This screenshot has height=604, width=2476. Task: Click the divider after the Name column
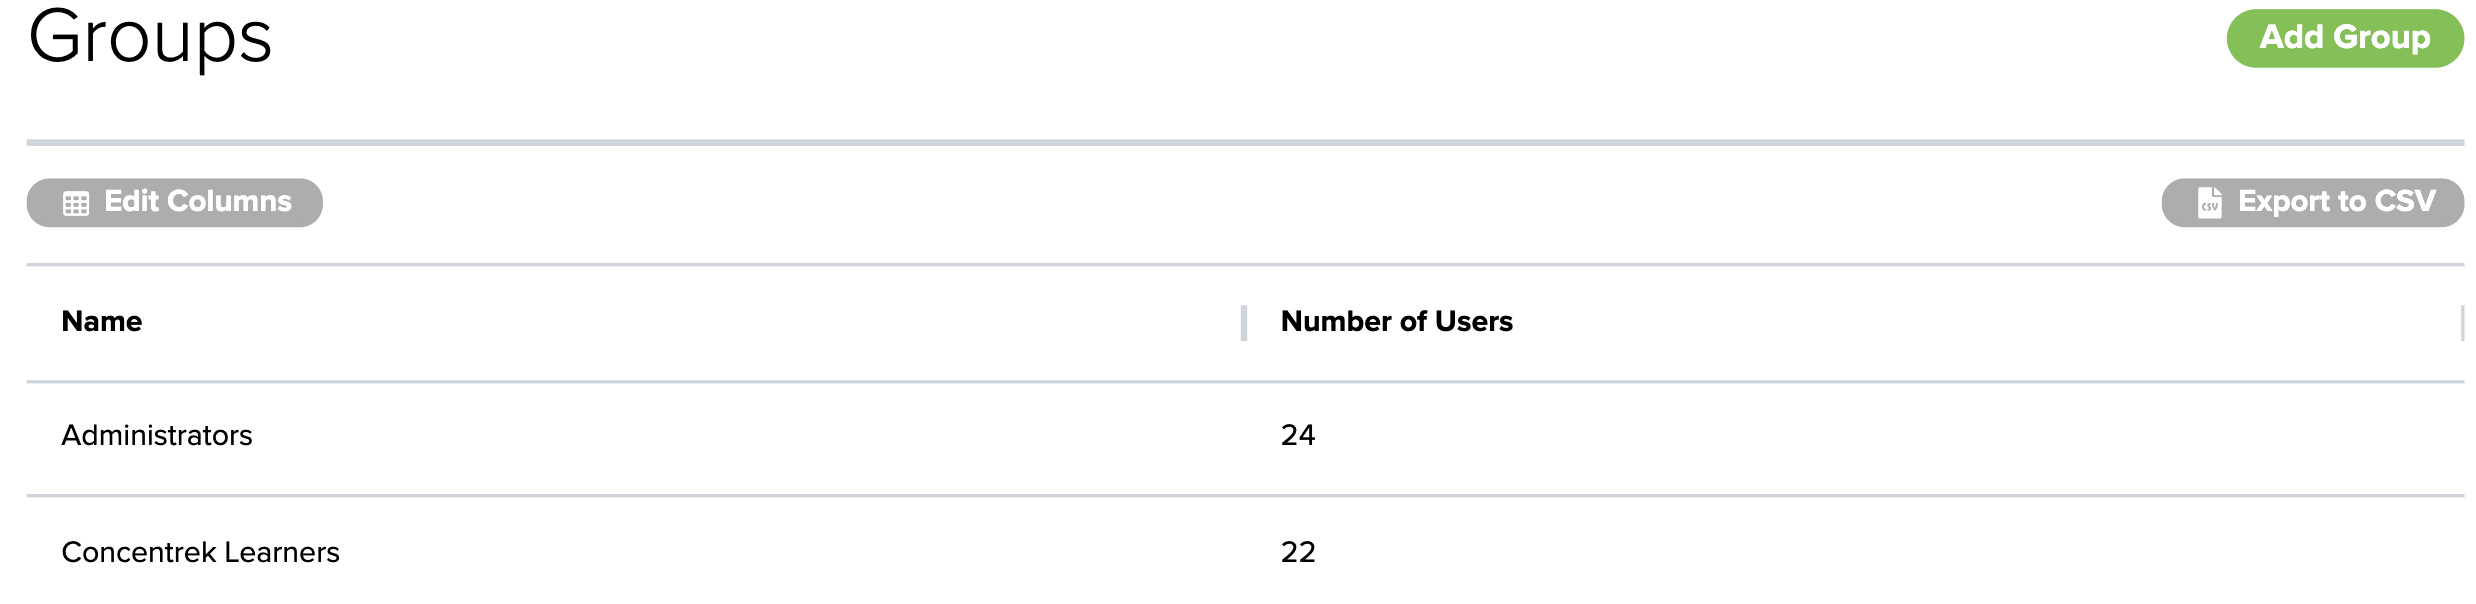coord(1244,323)
